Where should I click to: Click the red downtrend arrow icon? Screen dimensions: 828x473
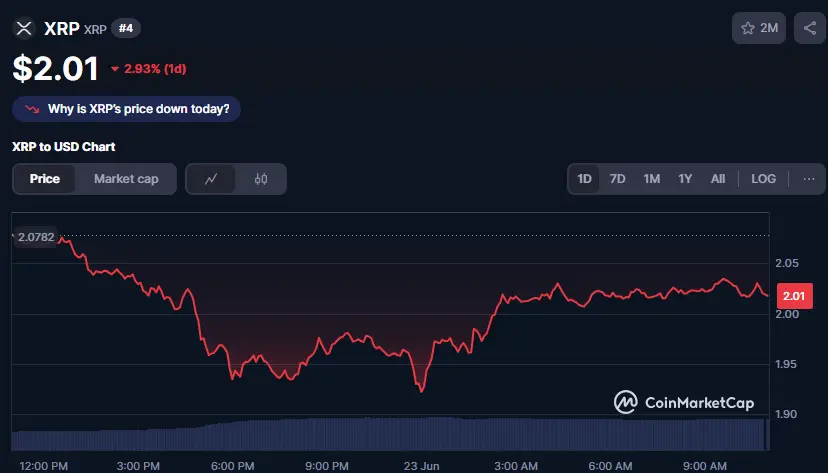click(32, 109)
